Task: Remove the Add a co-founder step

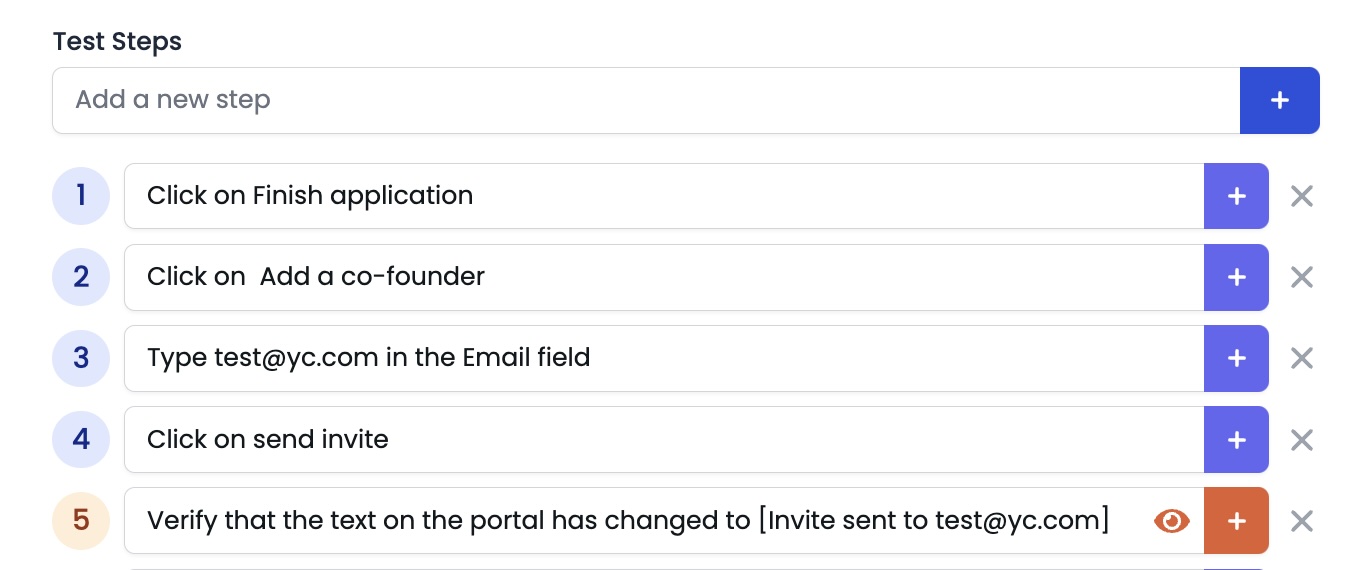Action: coord(1301,277)
